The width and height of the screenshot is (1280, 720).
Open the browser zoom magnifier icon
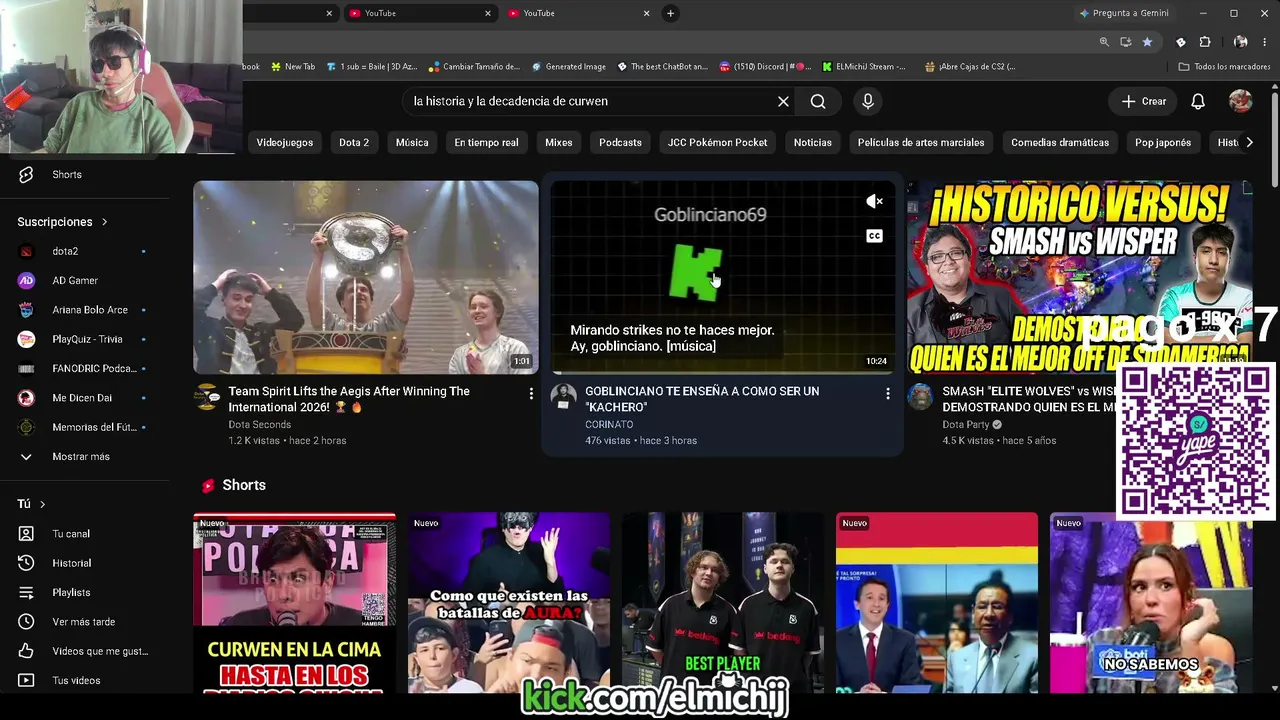coord(1104,42)
